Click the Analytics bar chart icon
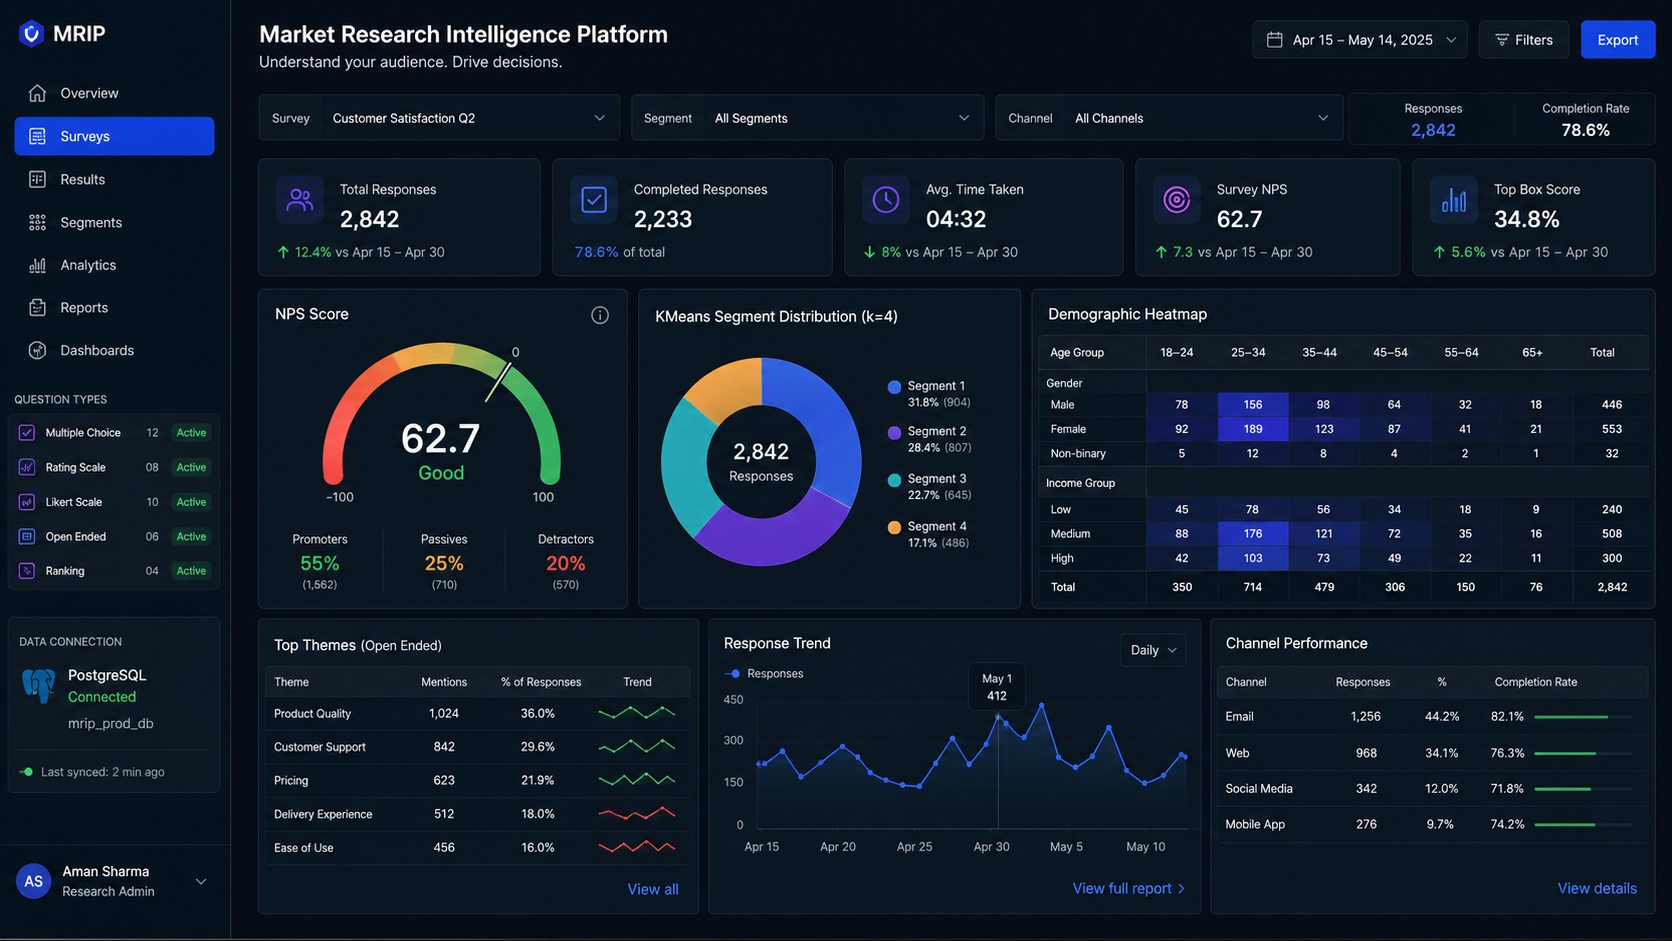Viewport: 1672px width, 941px height. coord(37,265)
